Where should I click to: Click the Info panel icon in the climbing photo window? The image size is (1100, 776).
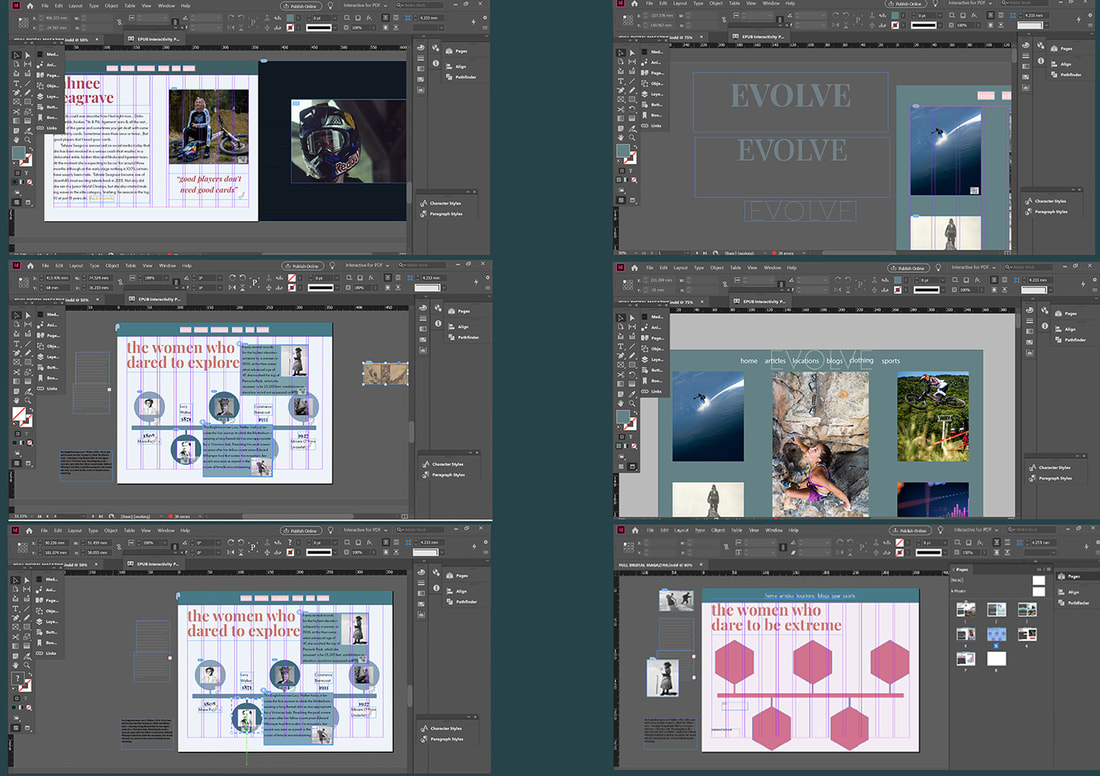click(1045, 326)
